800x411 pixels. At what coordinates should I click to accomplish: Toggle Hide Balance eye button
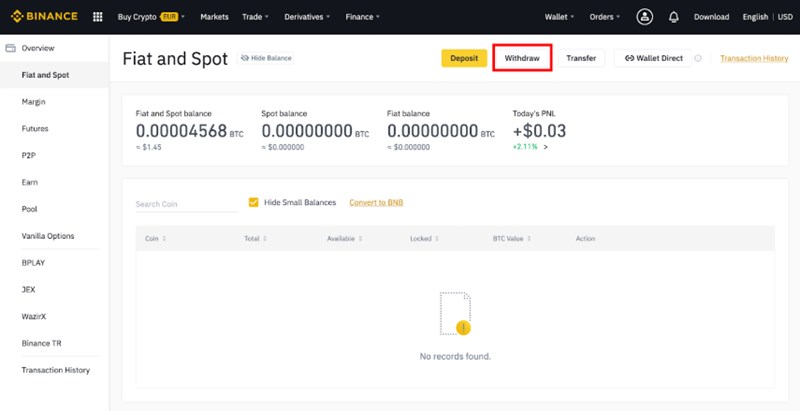[266, 59]
